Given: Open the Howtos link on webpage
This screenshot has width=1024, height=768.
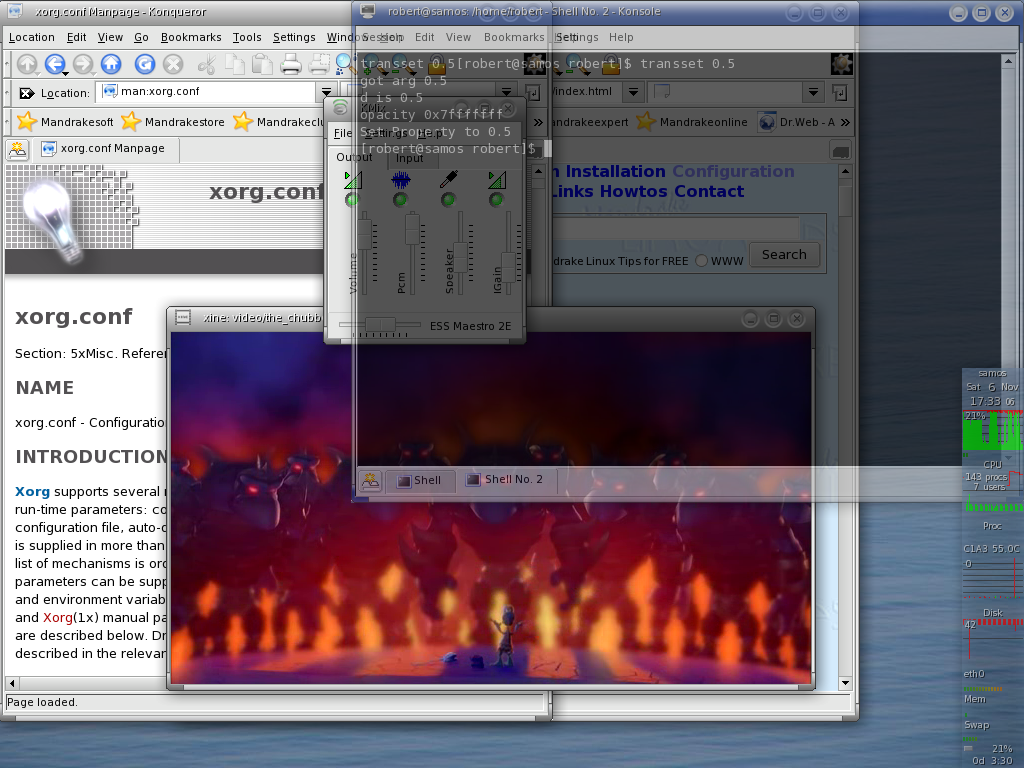Looking at the screenshot, I should point(633,191).
